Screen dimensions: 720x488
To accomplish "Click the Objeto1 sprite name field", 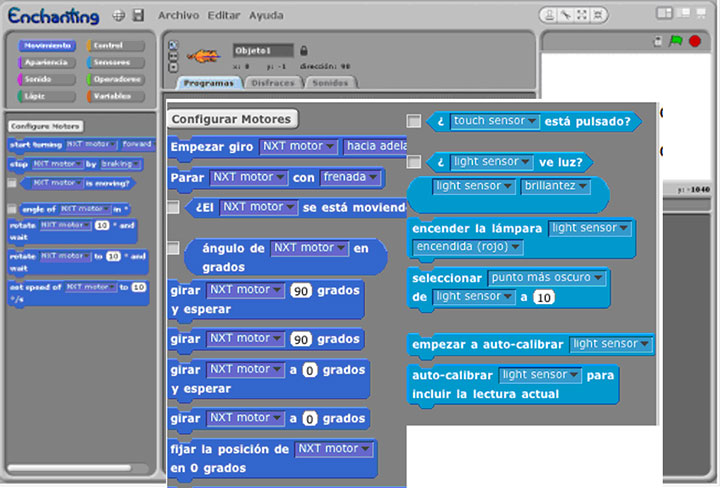I will (262, 50).
